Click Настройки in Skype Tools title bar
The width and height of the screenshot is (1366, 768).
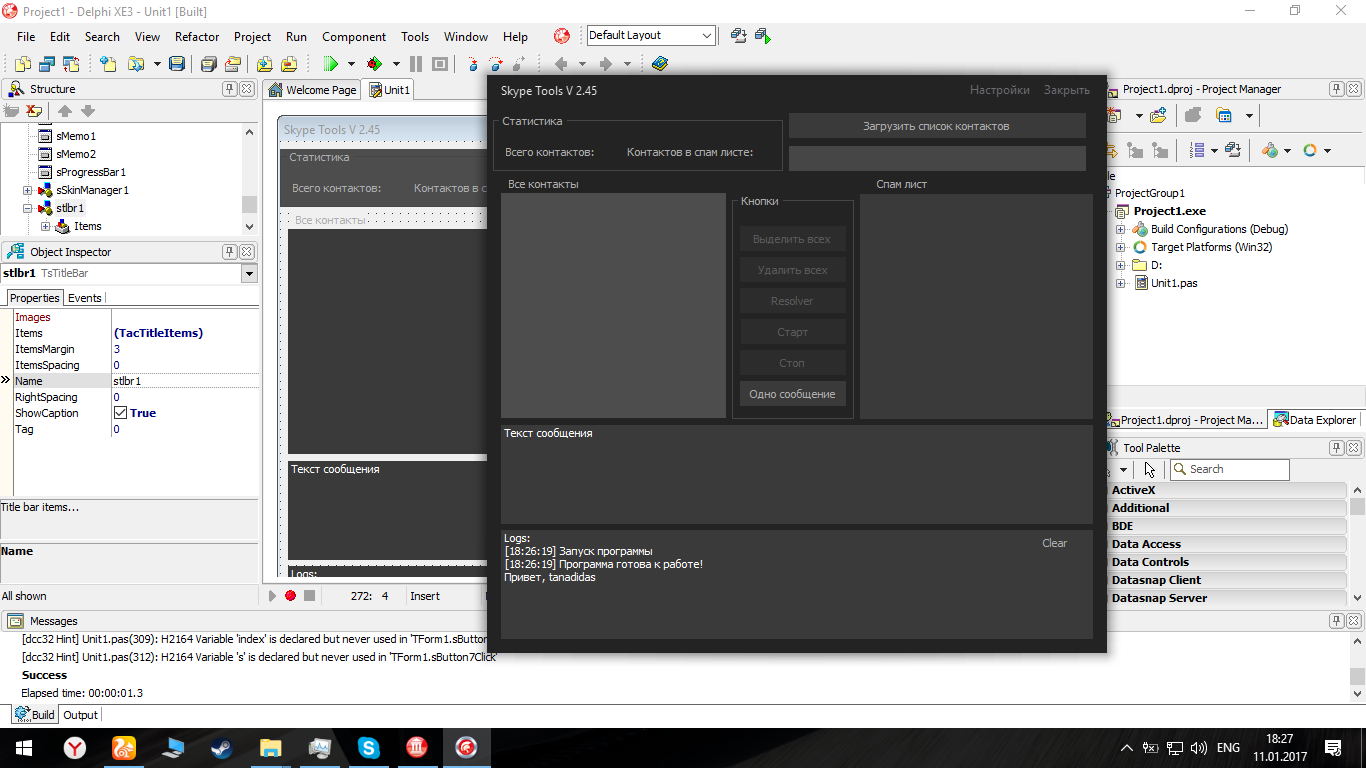pyautogui.click(x=1000, y=90)
